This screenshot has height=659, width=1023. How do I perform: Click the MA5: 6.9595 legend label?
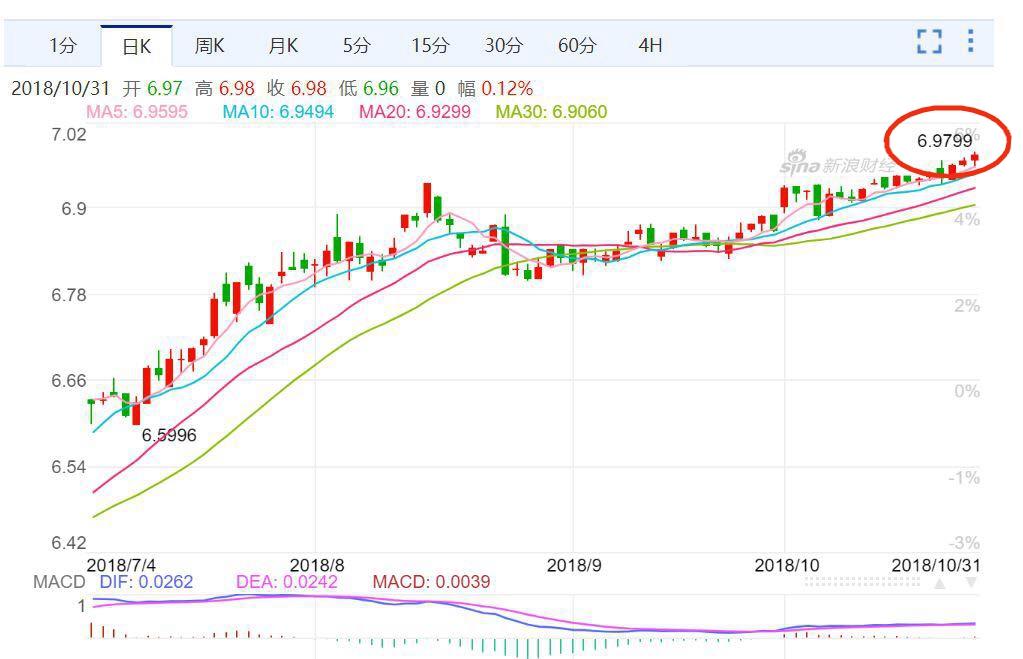(x=137, y=112)
